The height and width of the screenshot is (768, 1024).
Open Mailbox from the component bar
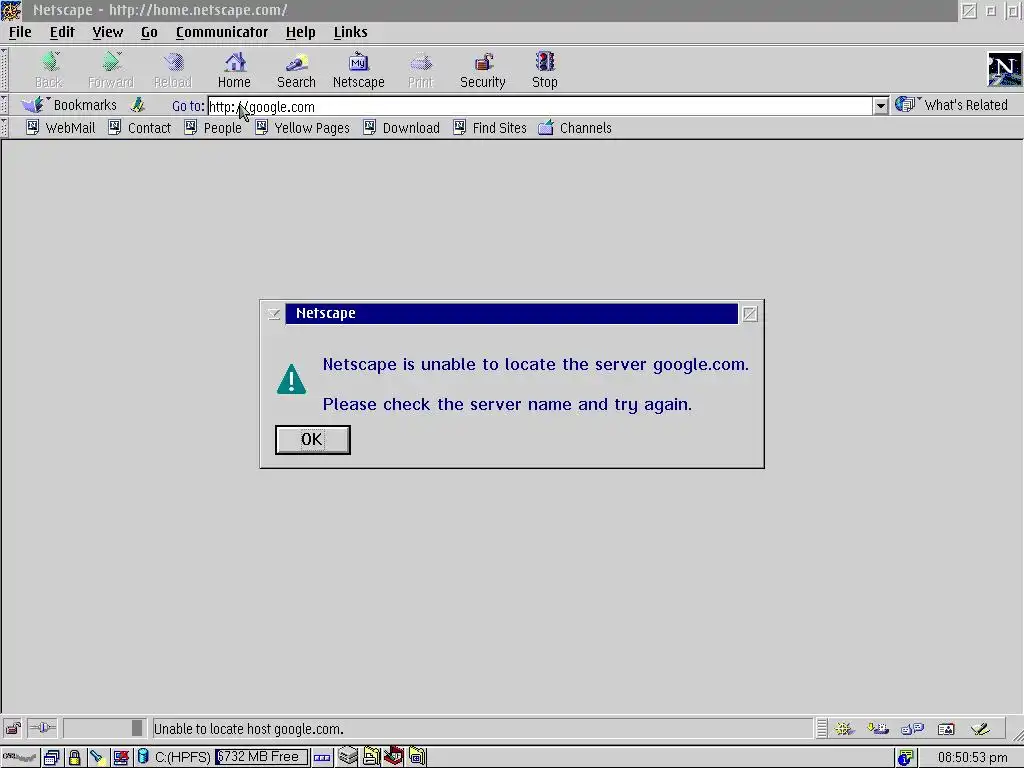[x=878, y=728]
